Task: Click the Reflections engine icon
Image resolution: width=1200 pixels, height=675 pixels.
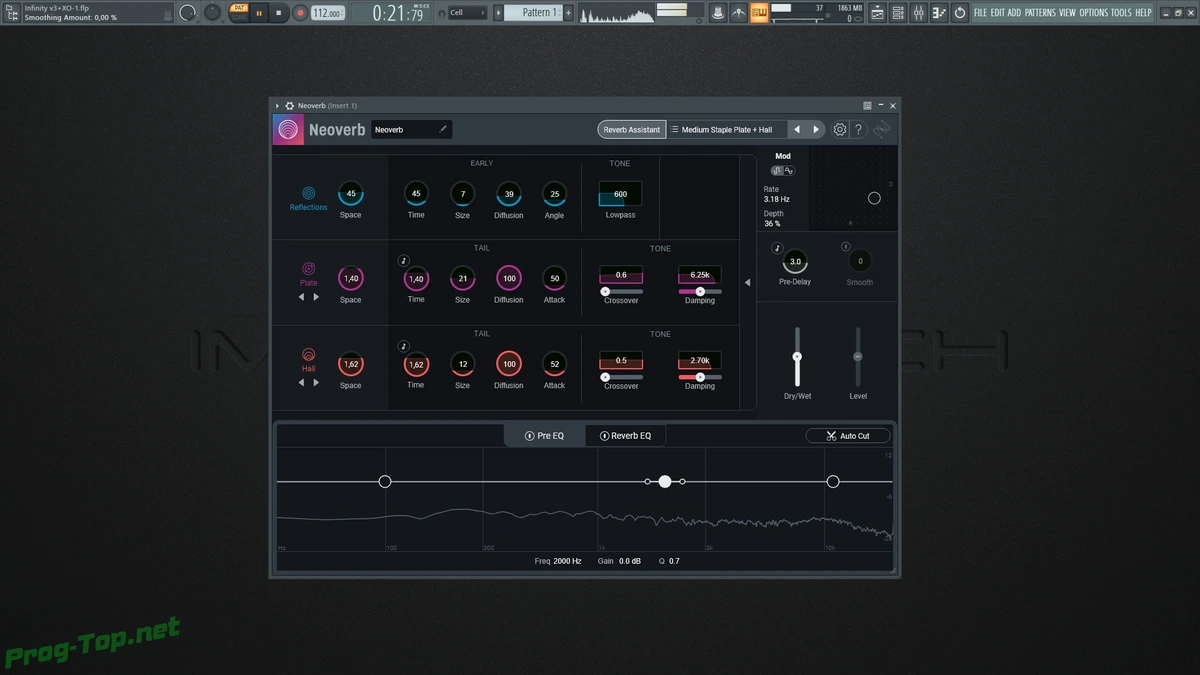Action: click(308, 193)
